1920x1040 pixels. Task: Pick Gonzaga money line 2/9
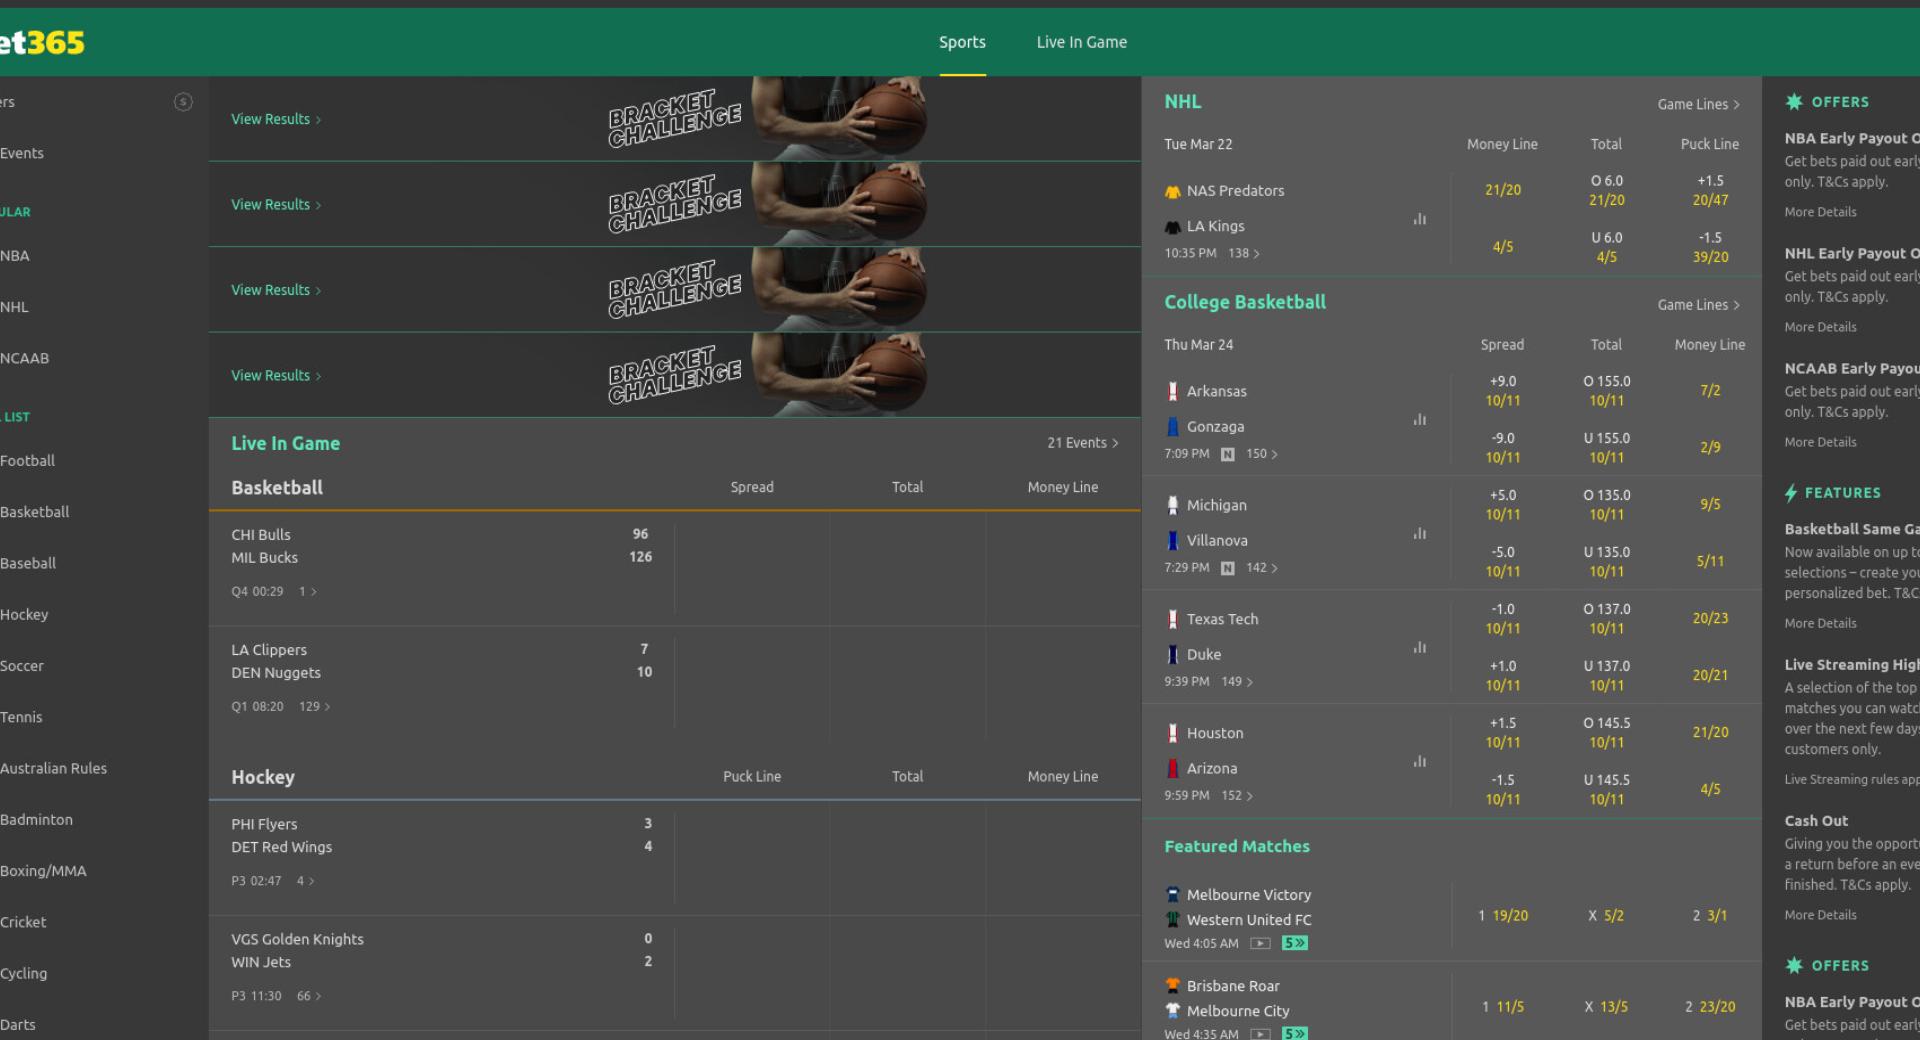pos(1710,447)
